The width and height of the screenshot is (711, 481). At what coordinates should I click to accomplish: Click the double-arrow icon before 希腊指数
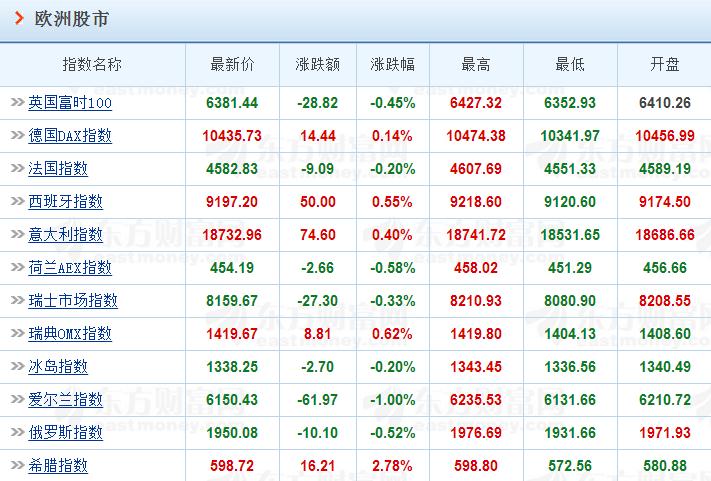point(18,465)
